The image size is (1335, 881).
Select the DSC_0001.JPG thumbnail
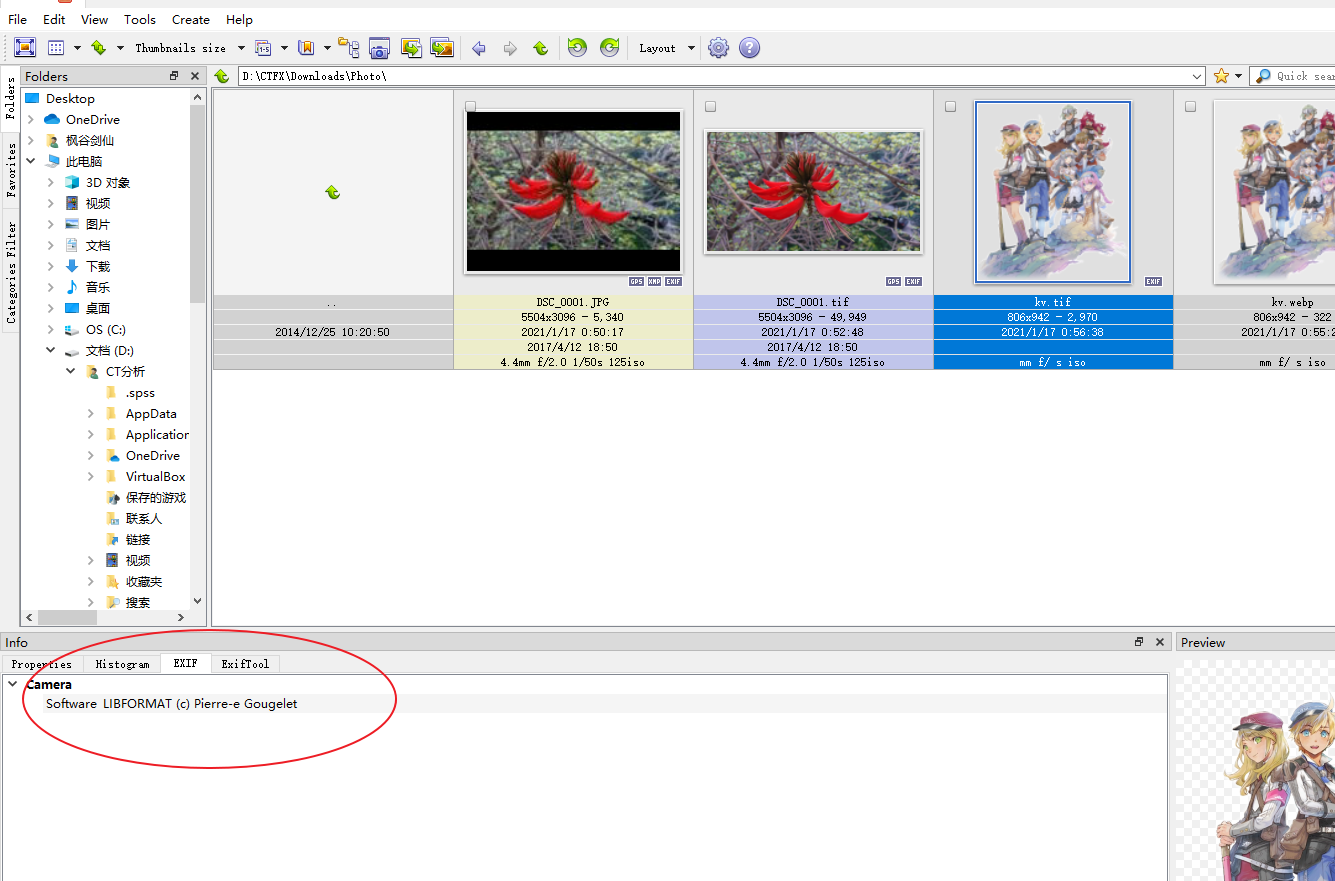point(573,190)
